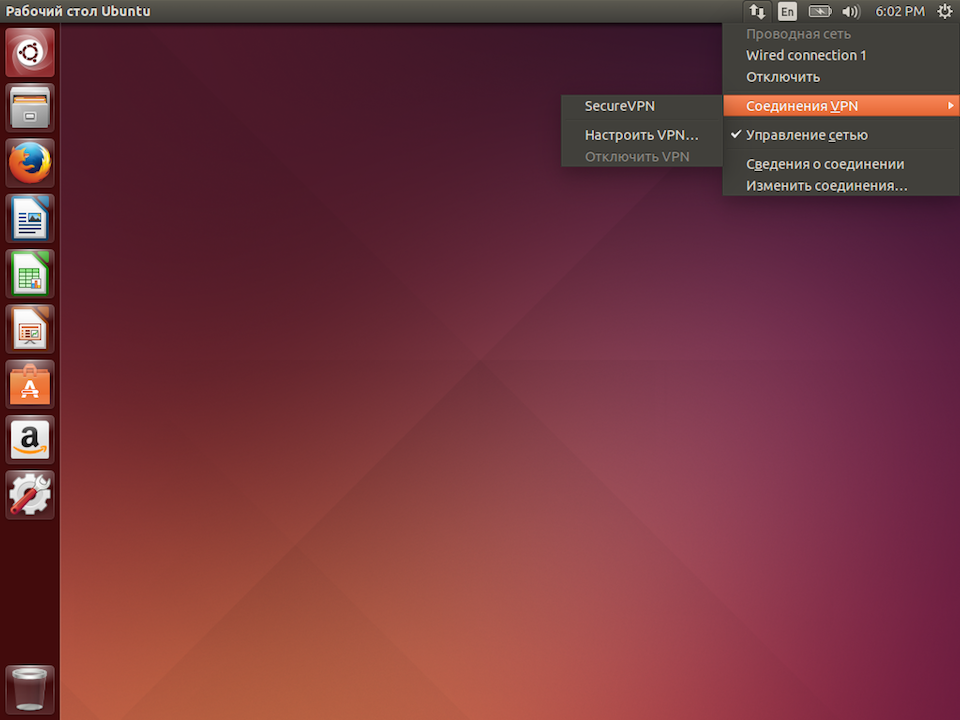Open the sound volume indicator
The width and height of the screenshot is (960, 720).
pyautogui.click(x=851, y=11)
